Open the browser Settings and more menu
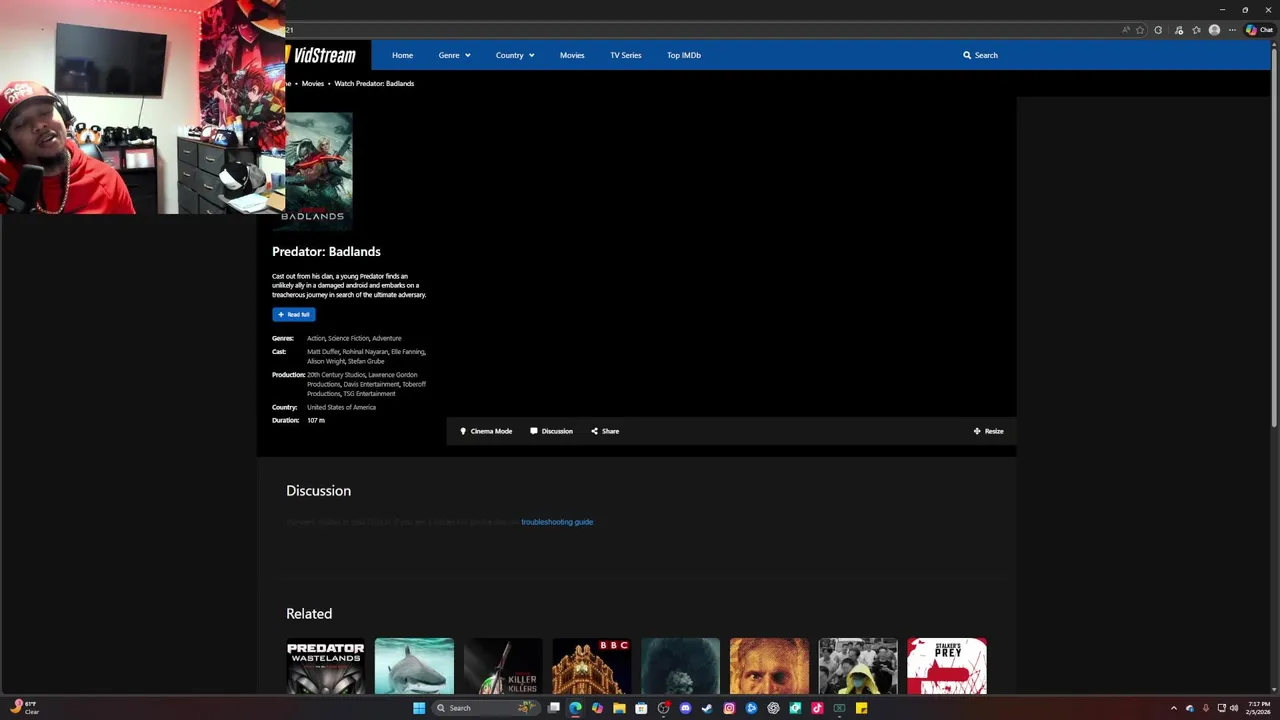This screenshot has height=720, width=1280. (1232, 30)
